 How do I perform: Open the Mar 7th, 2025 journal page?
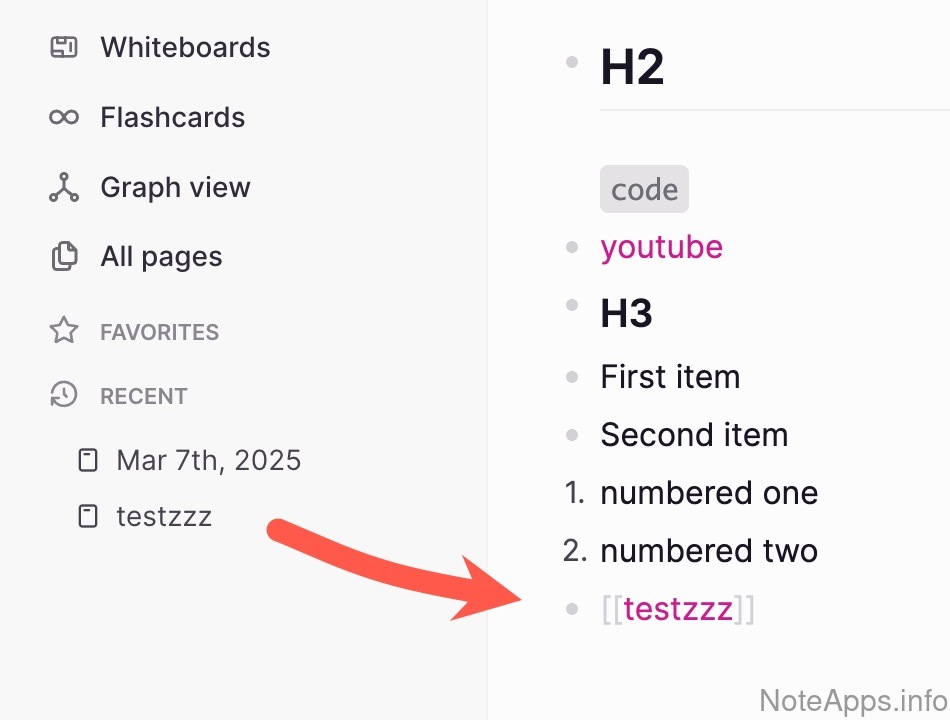208,460
